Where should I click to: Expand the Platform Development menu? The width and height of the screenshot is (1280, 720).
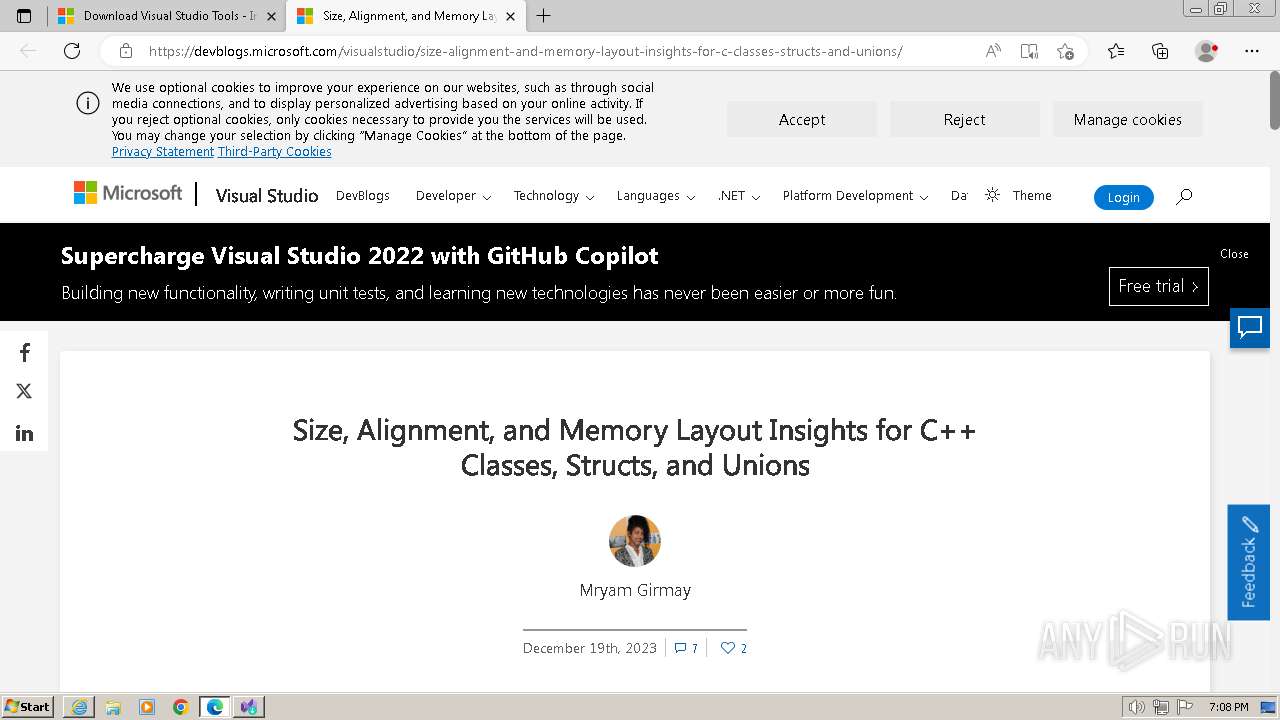pyautogui.click(x=855, y=196)
